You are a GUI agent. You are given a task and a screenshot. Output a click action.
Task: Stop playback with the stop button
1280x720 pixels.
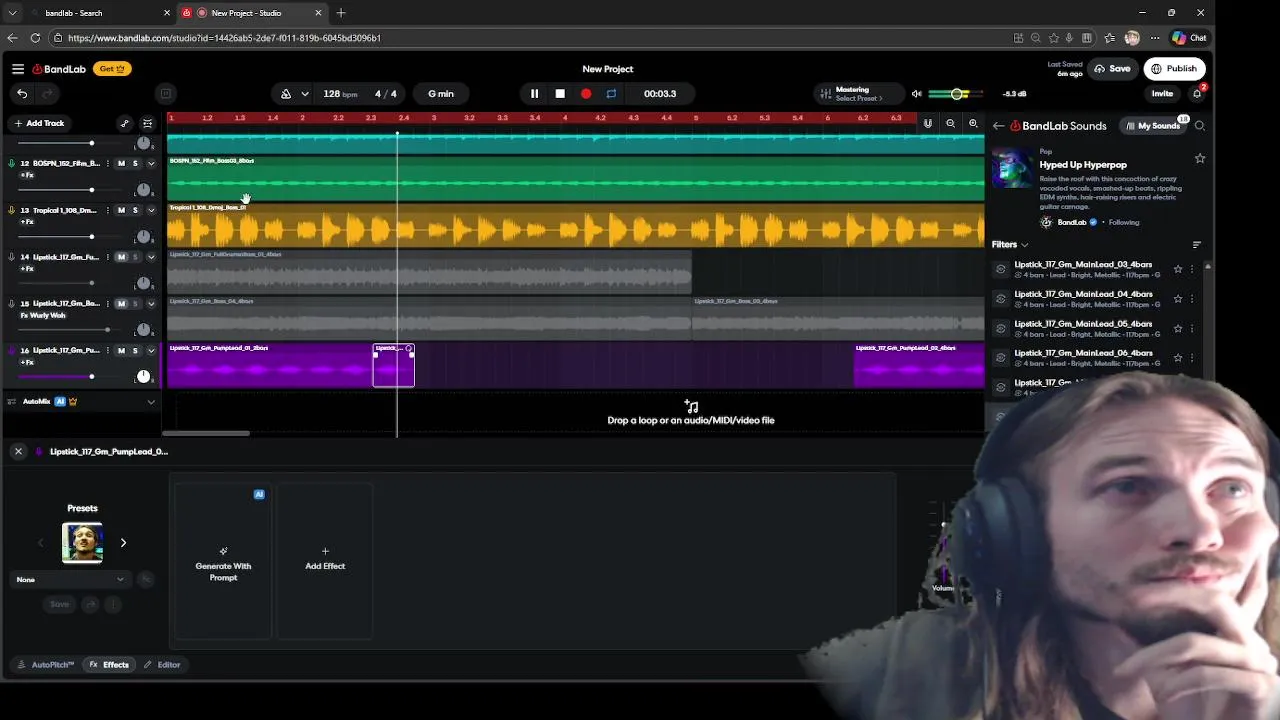coord(560,94)
